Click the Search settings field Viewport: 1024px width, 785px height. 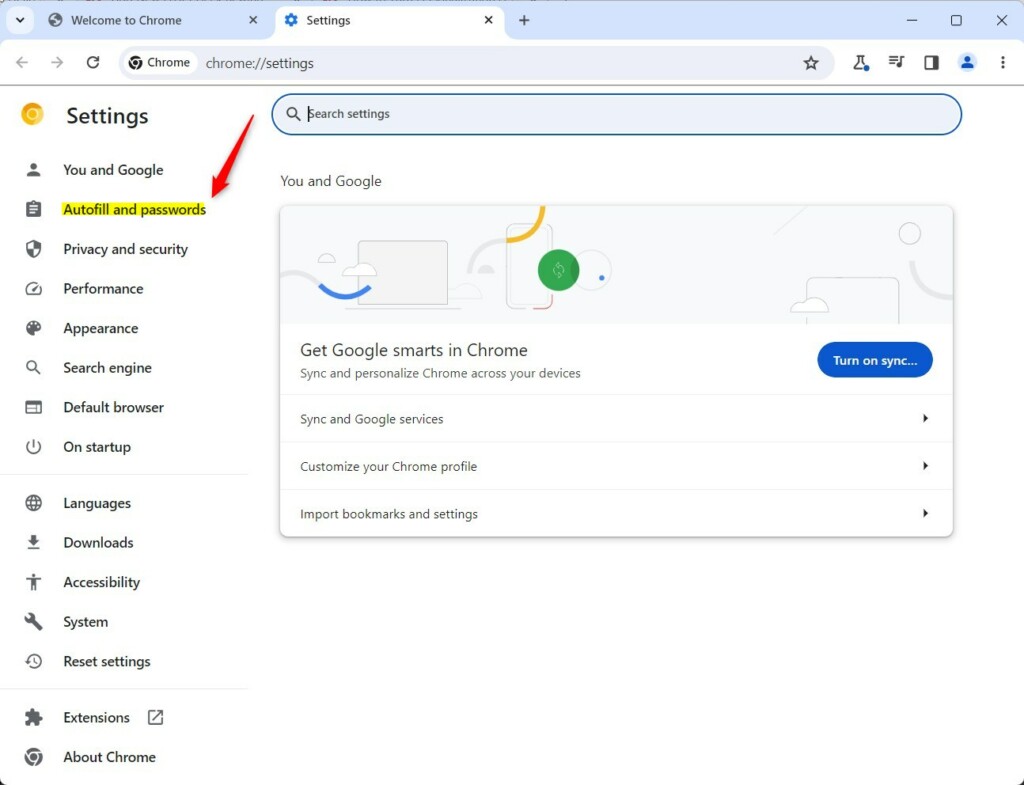(x=615, y=113)
